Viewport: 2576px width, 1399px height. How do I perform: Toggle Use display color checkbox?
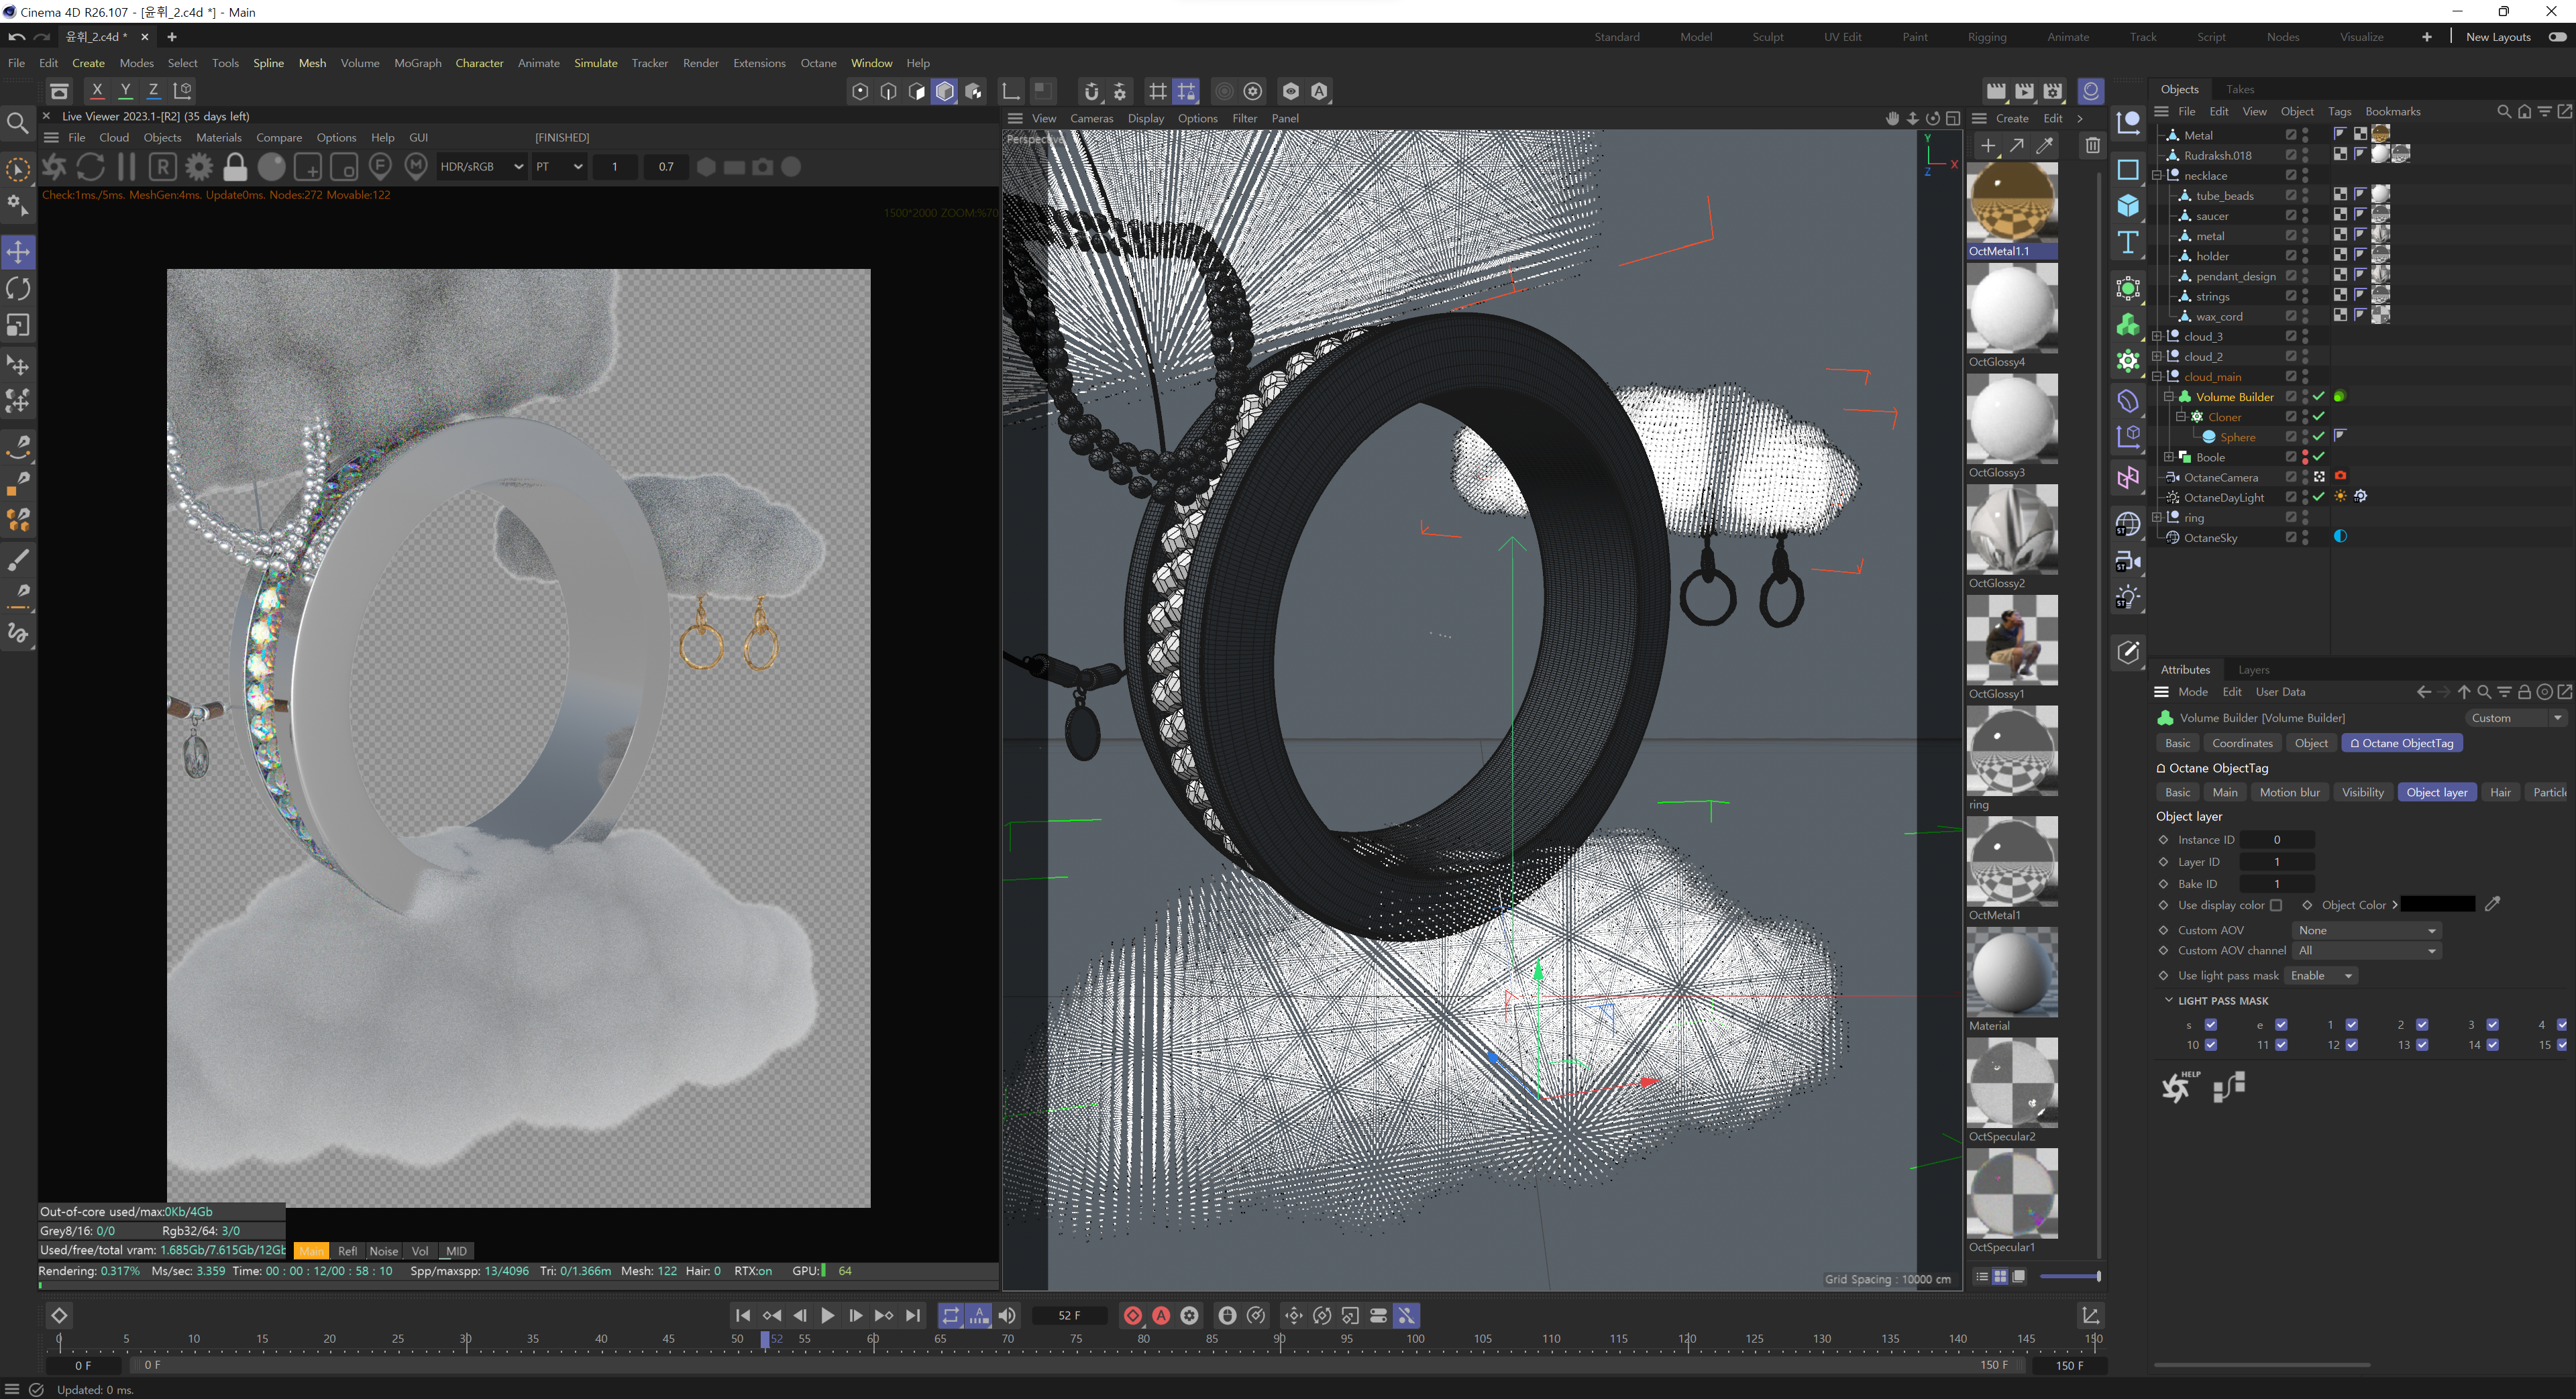(2276, 905)
